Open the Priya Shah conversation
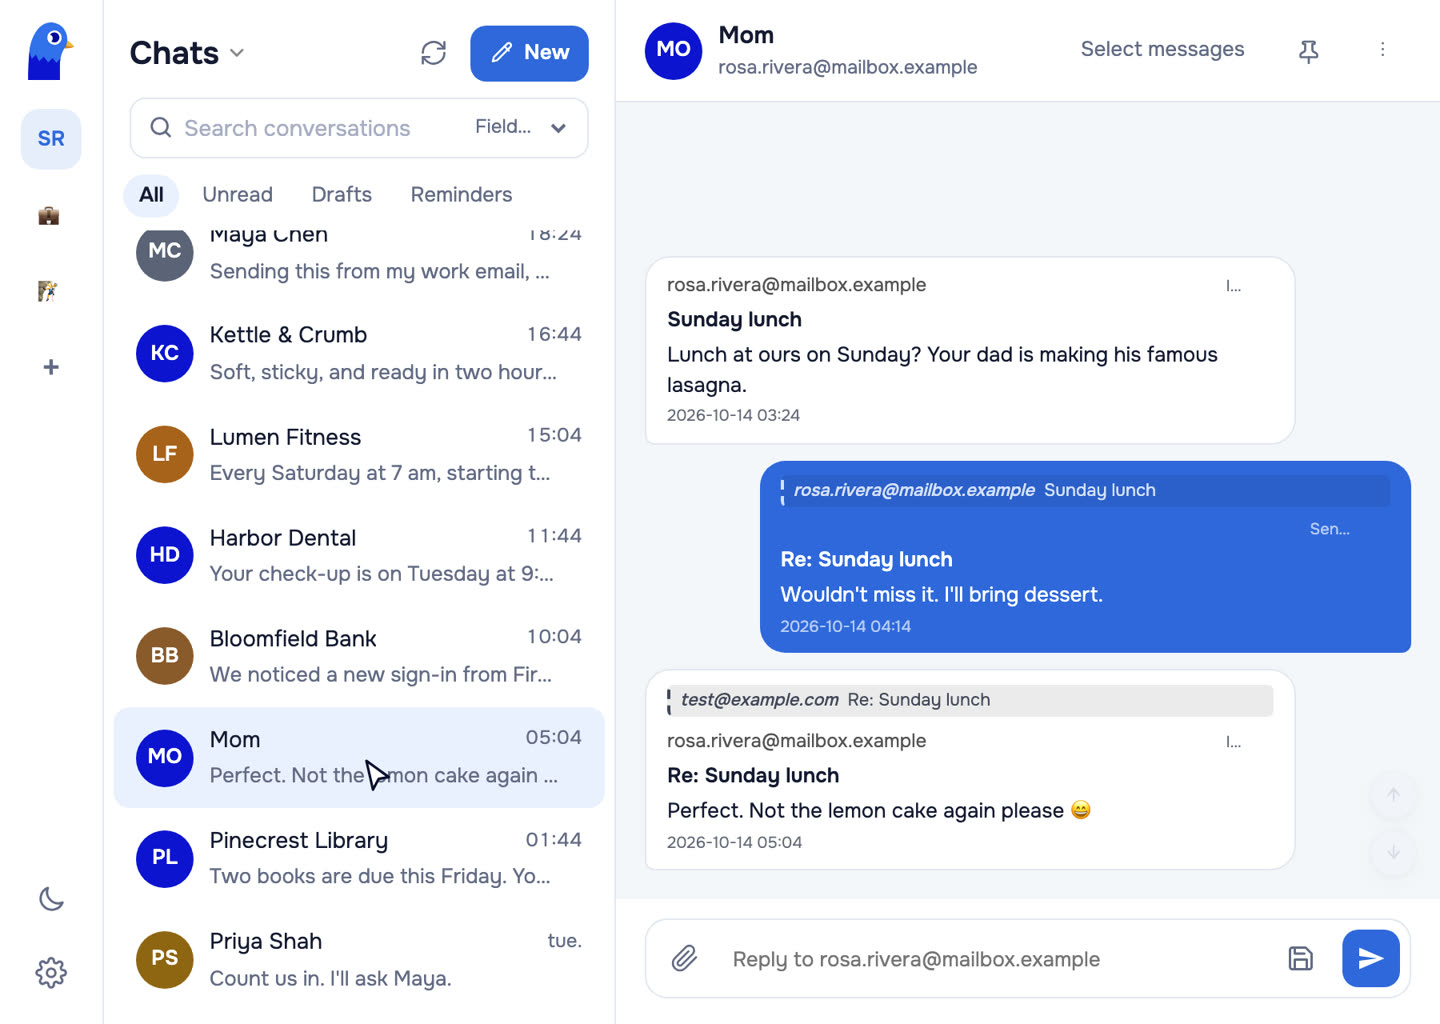1440x1024 pixels. click(359, 959)
